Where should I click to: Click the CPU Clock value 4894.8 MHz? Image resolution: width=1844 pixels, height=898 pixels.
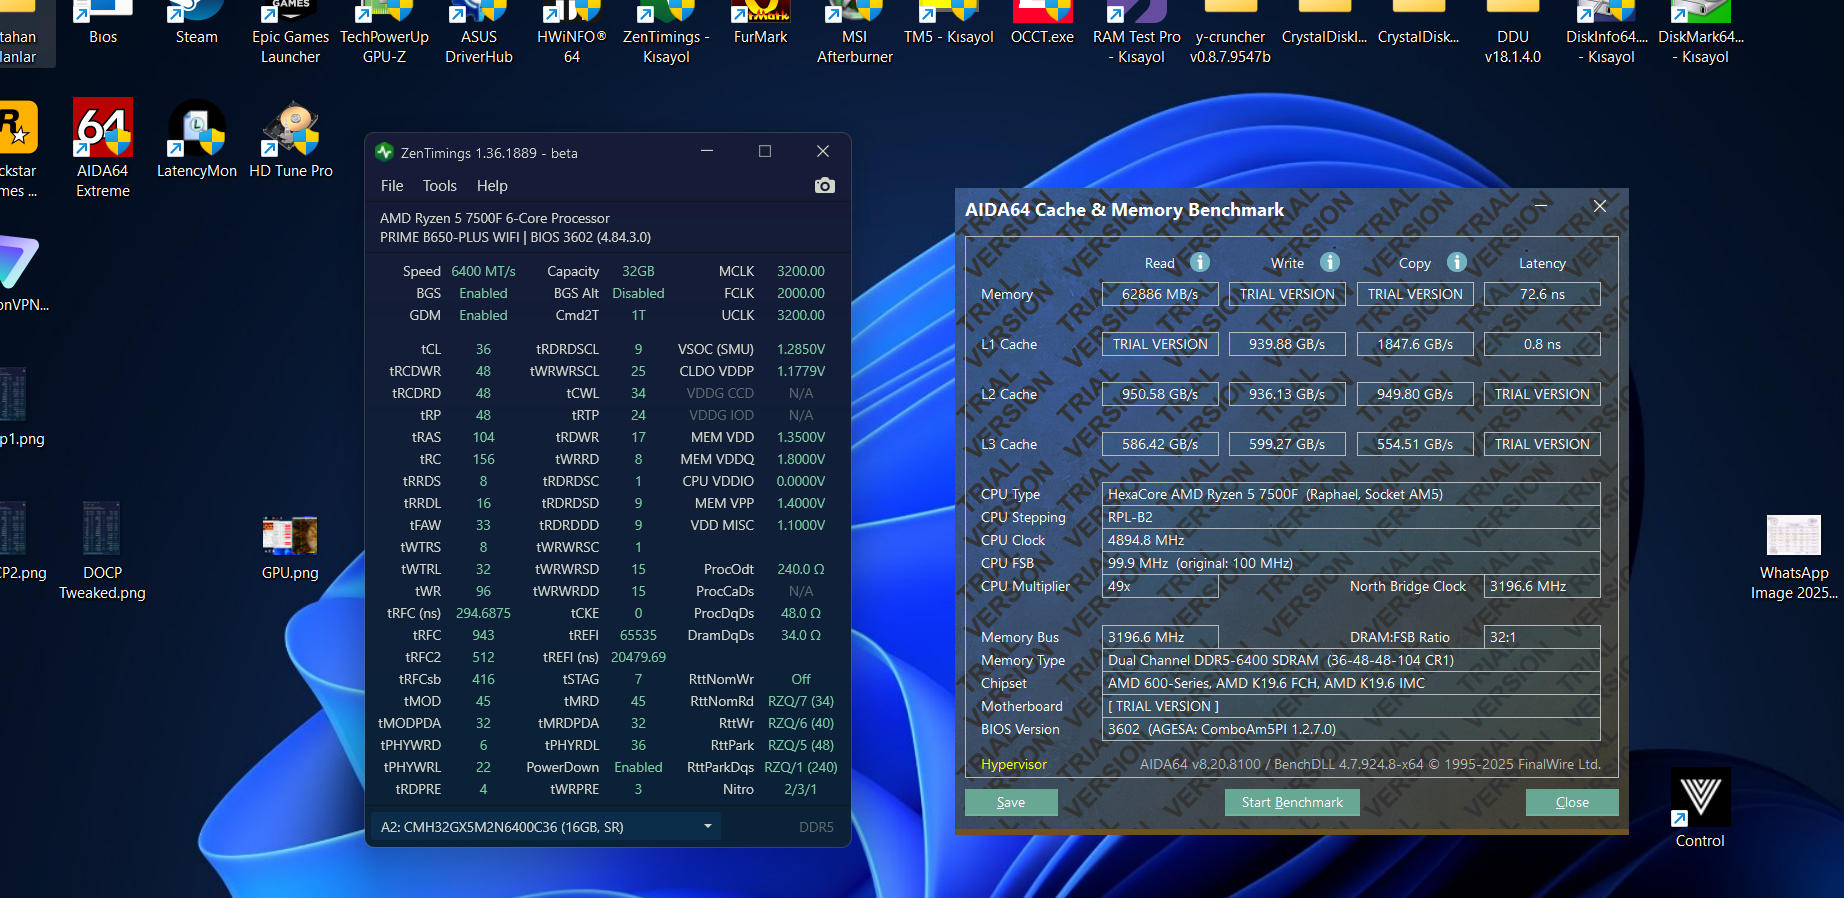[x=1351, y=540]
